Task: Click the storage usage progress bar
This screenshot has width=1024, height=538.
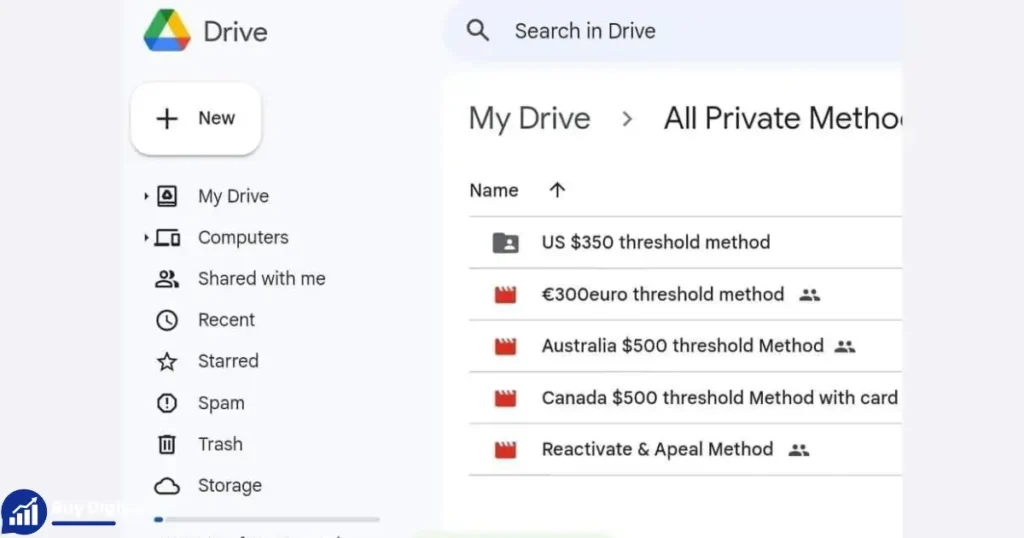Action: 266,520
